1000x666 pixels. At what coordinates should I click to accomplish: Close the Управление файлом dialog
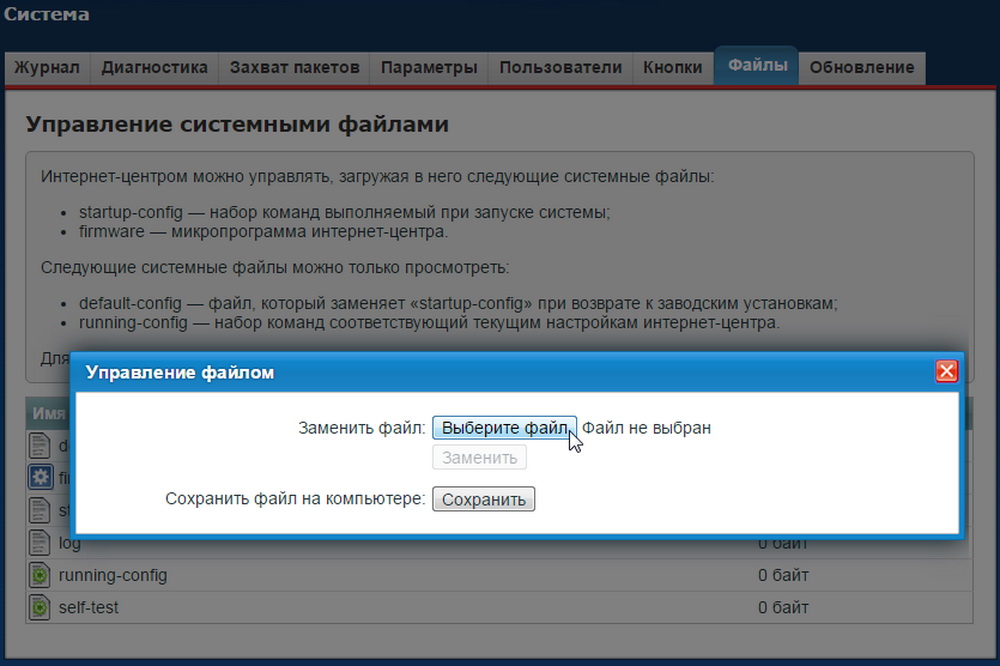946,370
